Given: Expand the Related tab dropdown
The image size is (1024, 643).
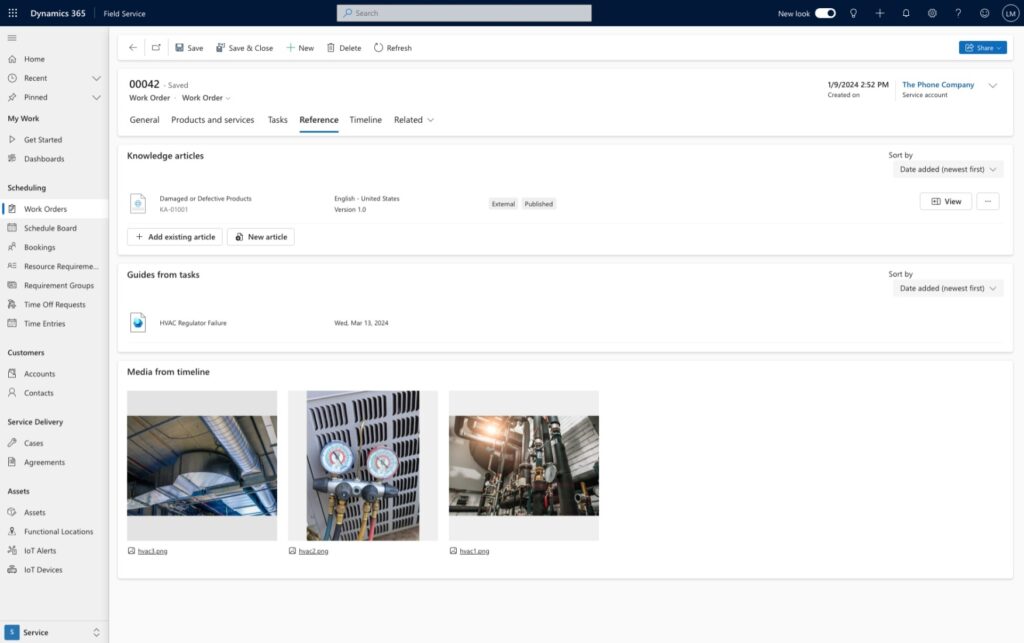Looking at the screenshot, I should tap(414, 120).
